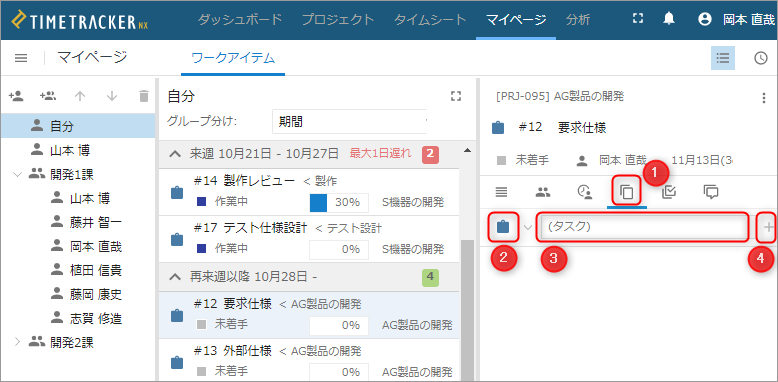Go to the マイページ menu
778x382 pixels.
(516, 20)
